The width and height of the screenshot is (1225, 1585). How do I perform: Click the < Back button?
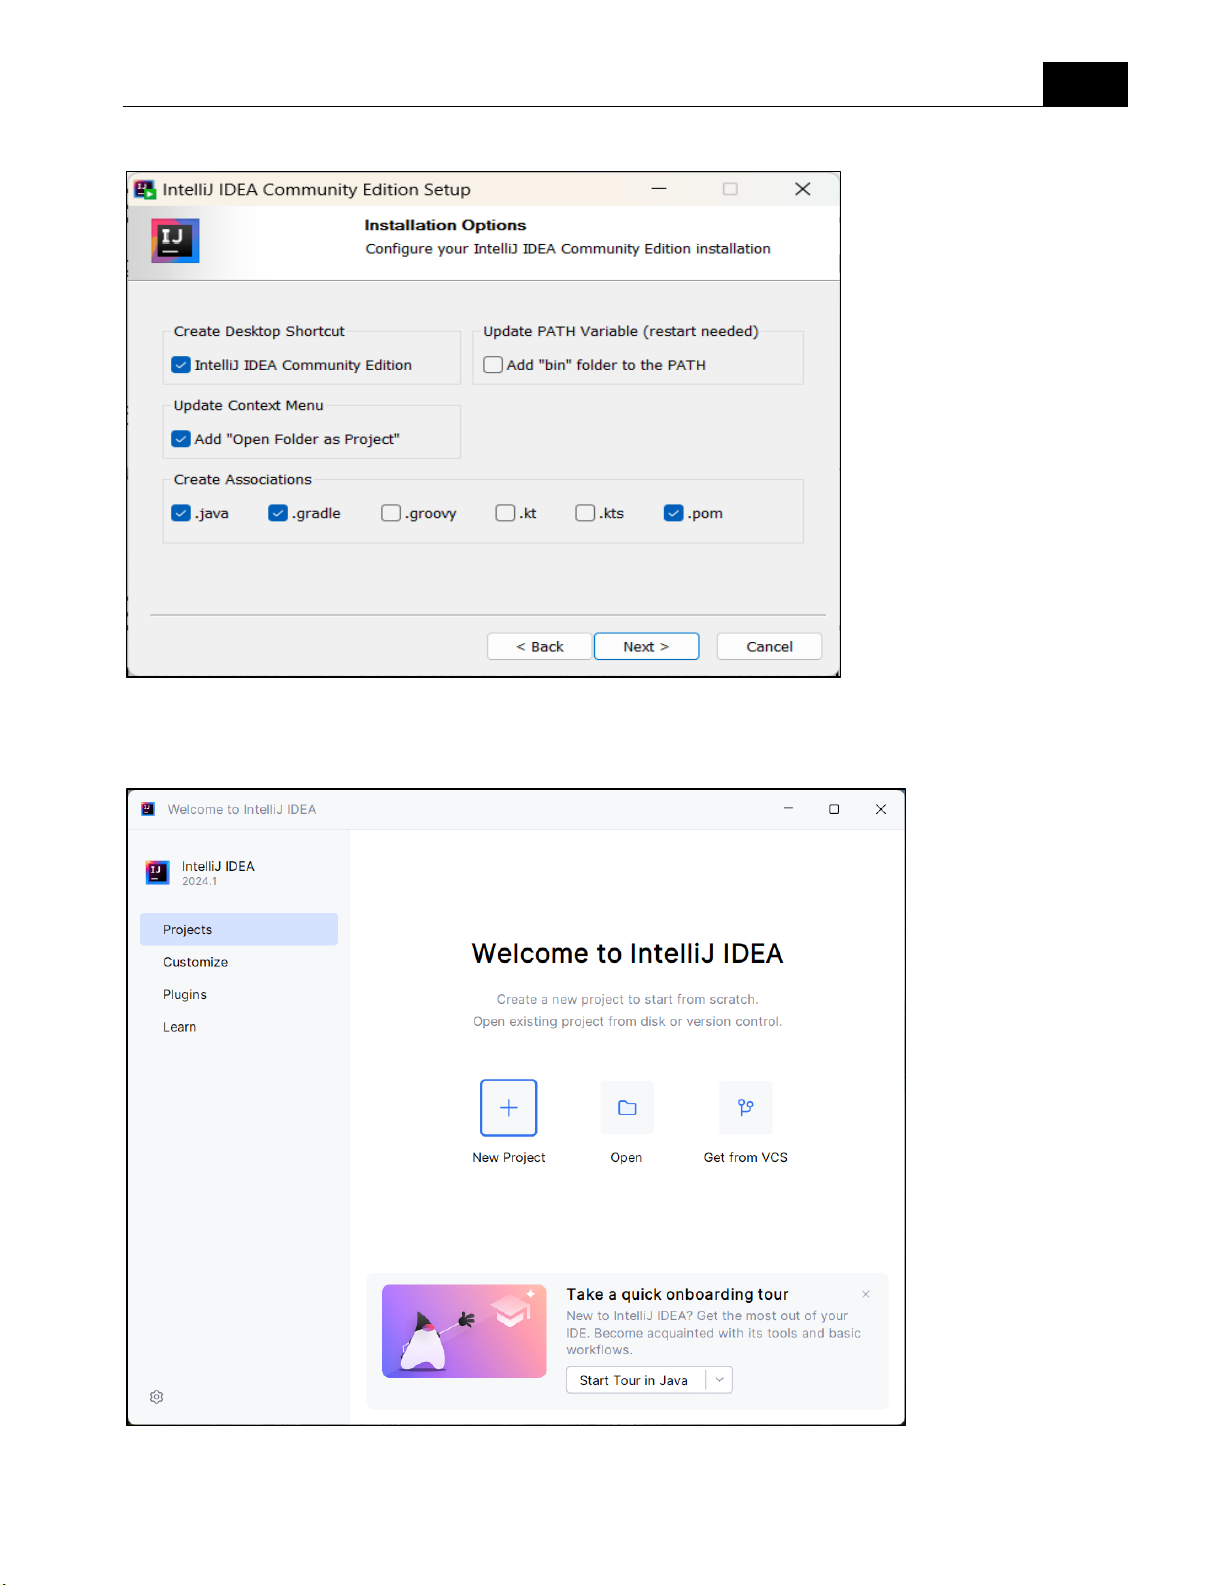(539, 647)
